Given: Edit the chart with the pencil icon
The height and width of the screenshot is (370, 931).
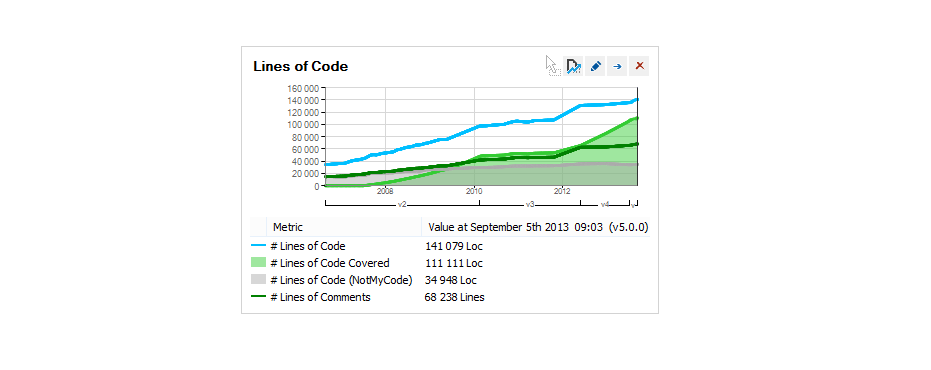Looking at the screenshot, I should pos(596,66).
